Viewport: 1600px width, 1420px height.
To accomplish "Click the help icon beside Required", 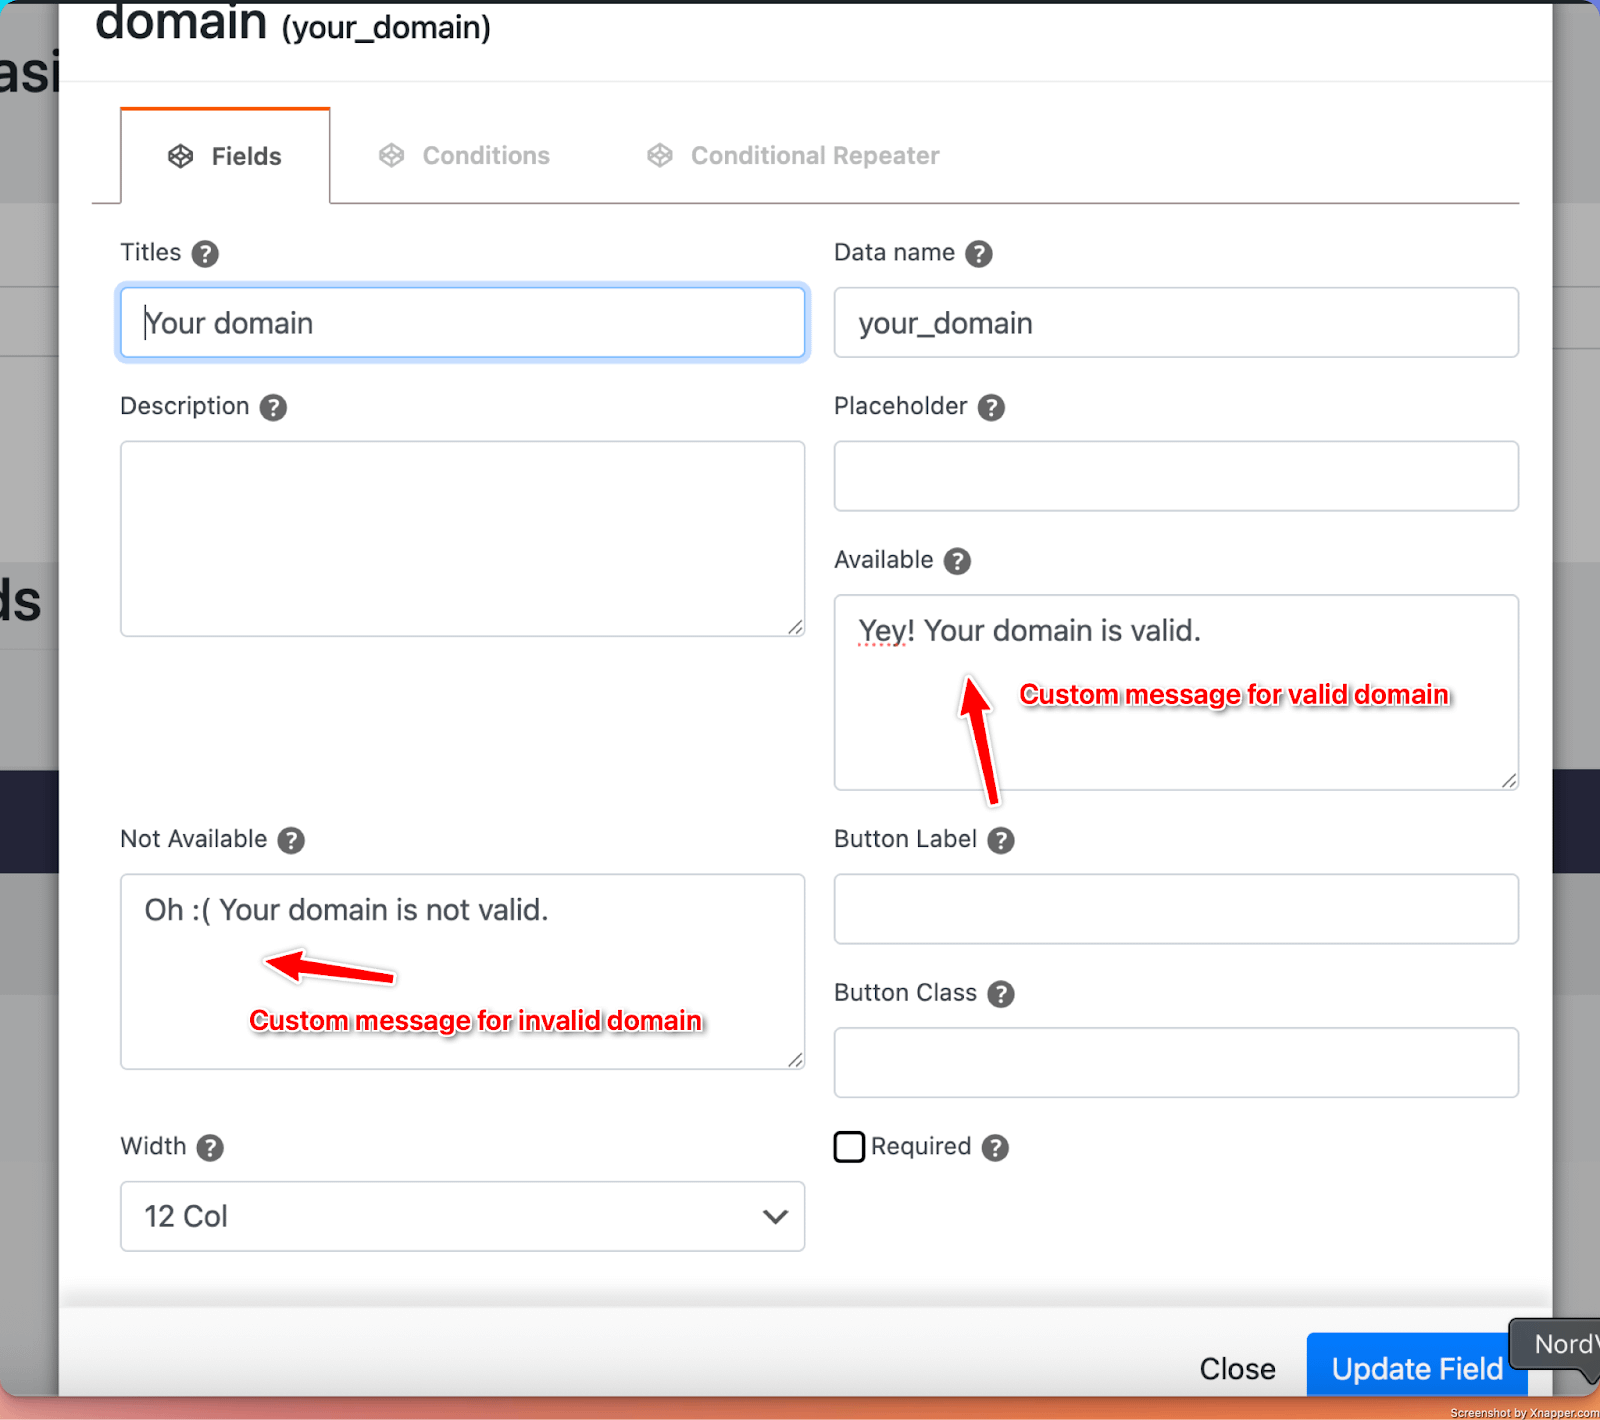I will [994, 1147].
